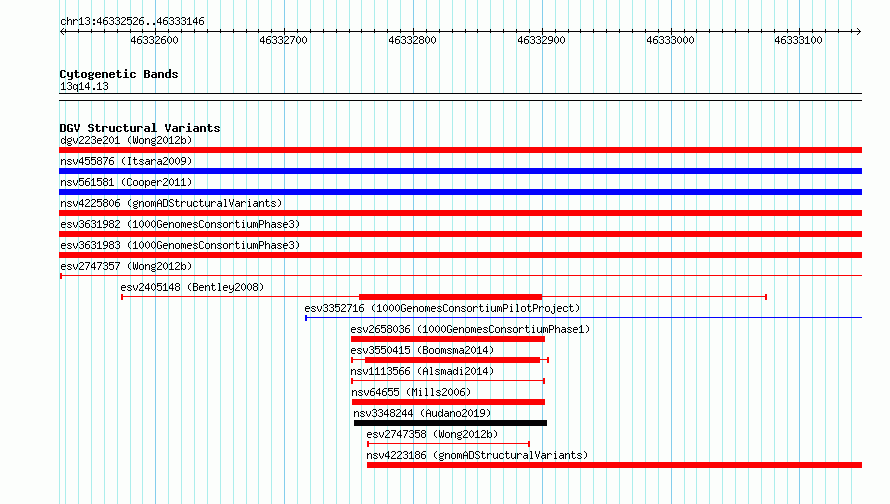Image resolution: width=890 pixels, height=504 pixels.
Task: Click ruler position 46333000
Action: [x=670, y=40]
